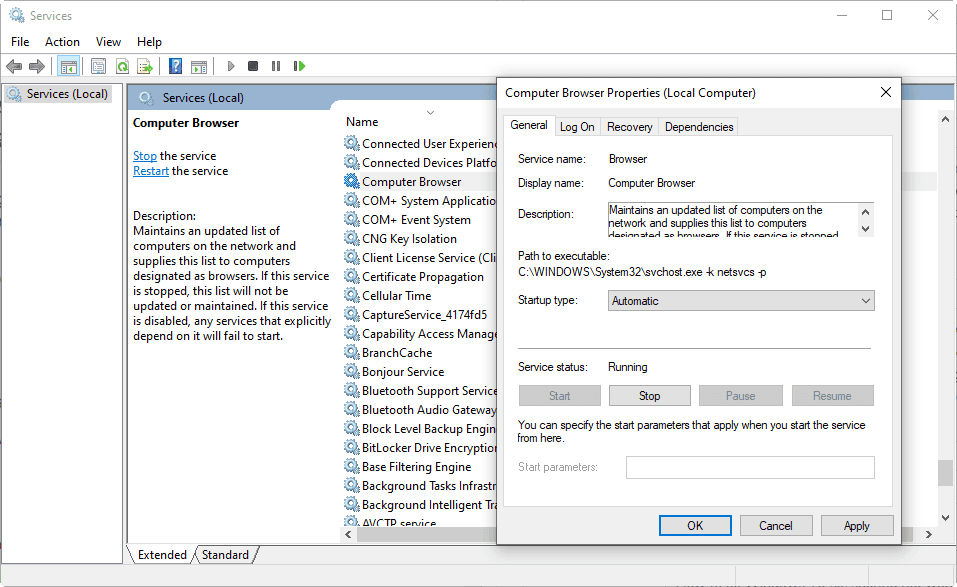The height and width of the screenshot is (587, 957).
Task: Stop the service via the Stop link
Action: tap(144, 155)
